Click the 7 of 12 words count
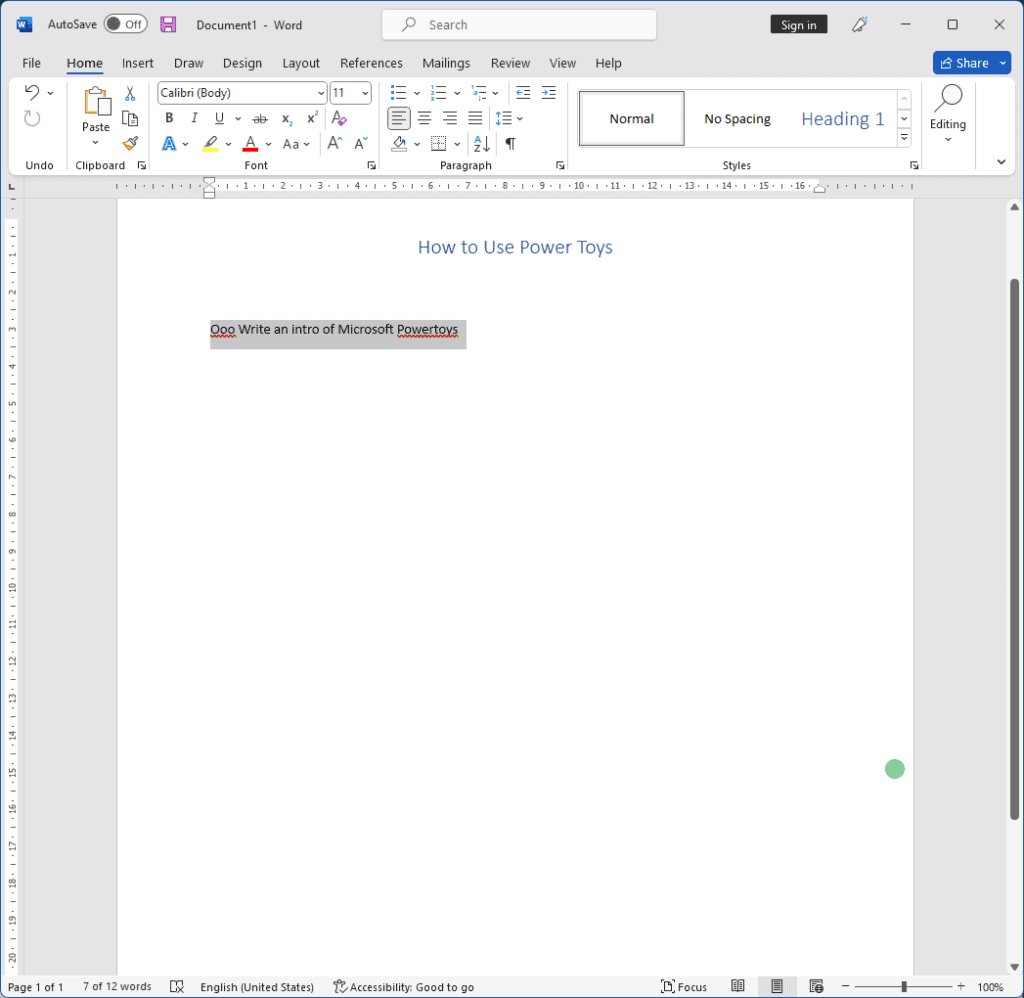Viewport: 1024px width, 998px height. click(x=117, y=986)
